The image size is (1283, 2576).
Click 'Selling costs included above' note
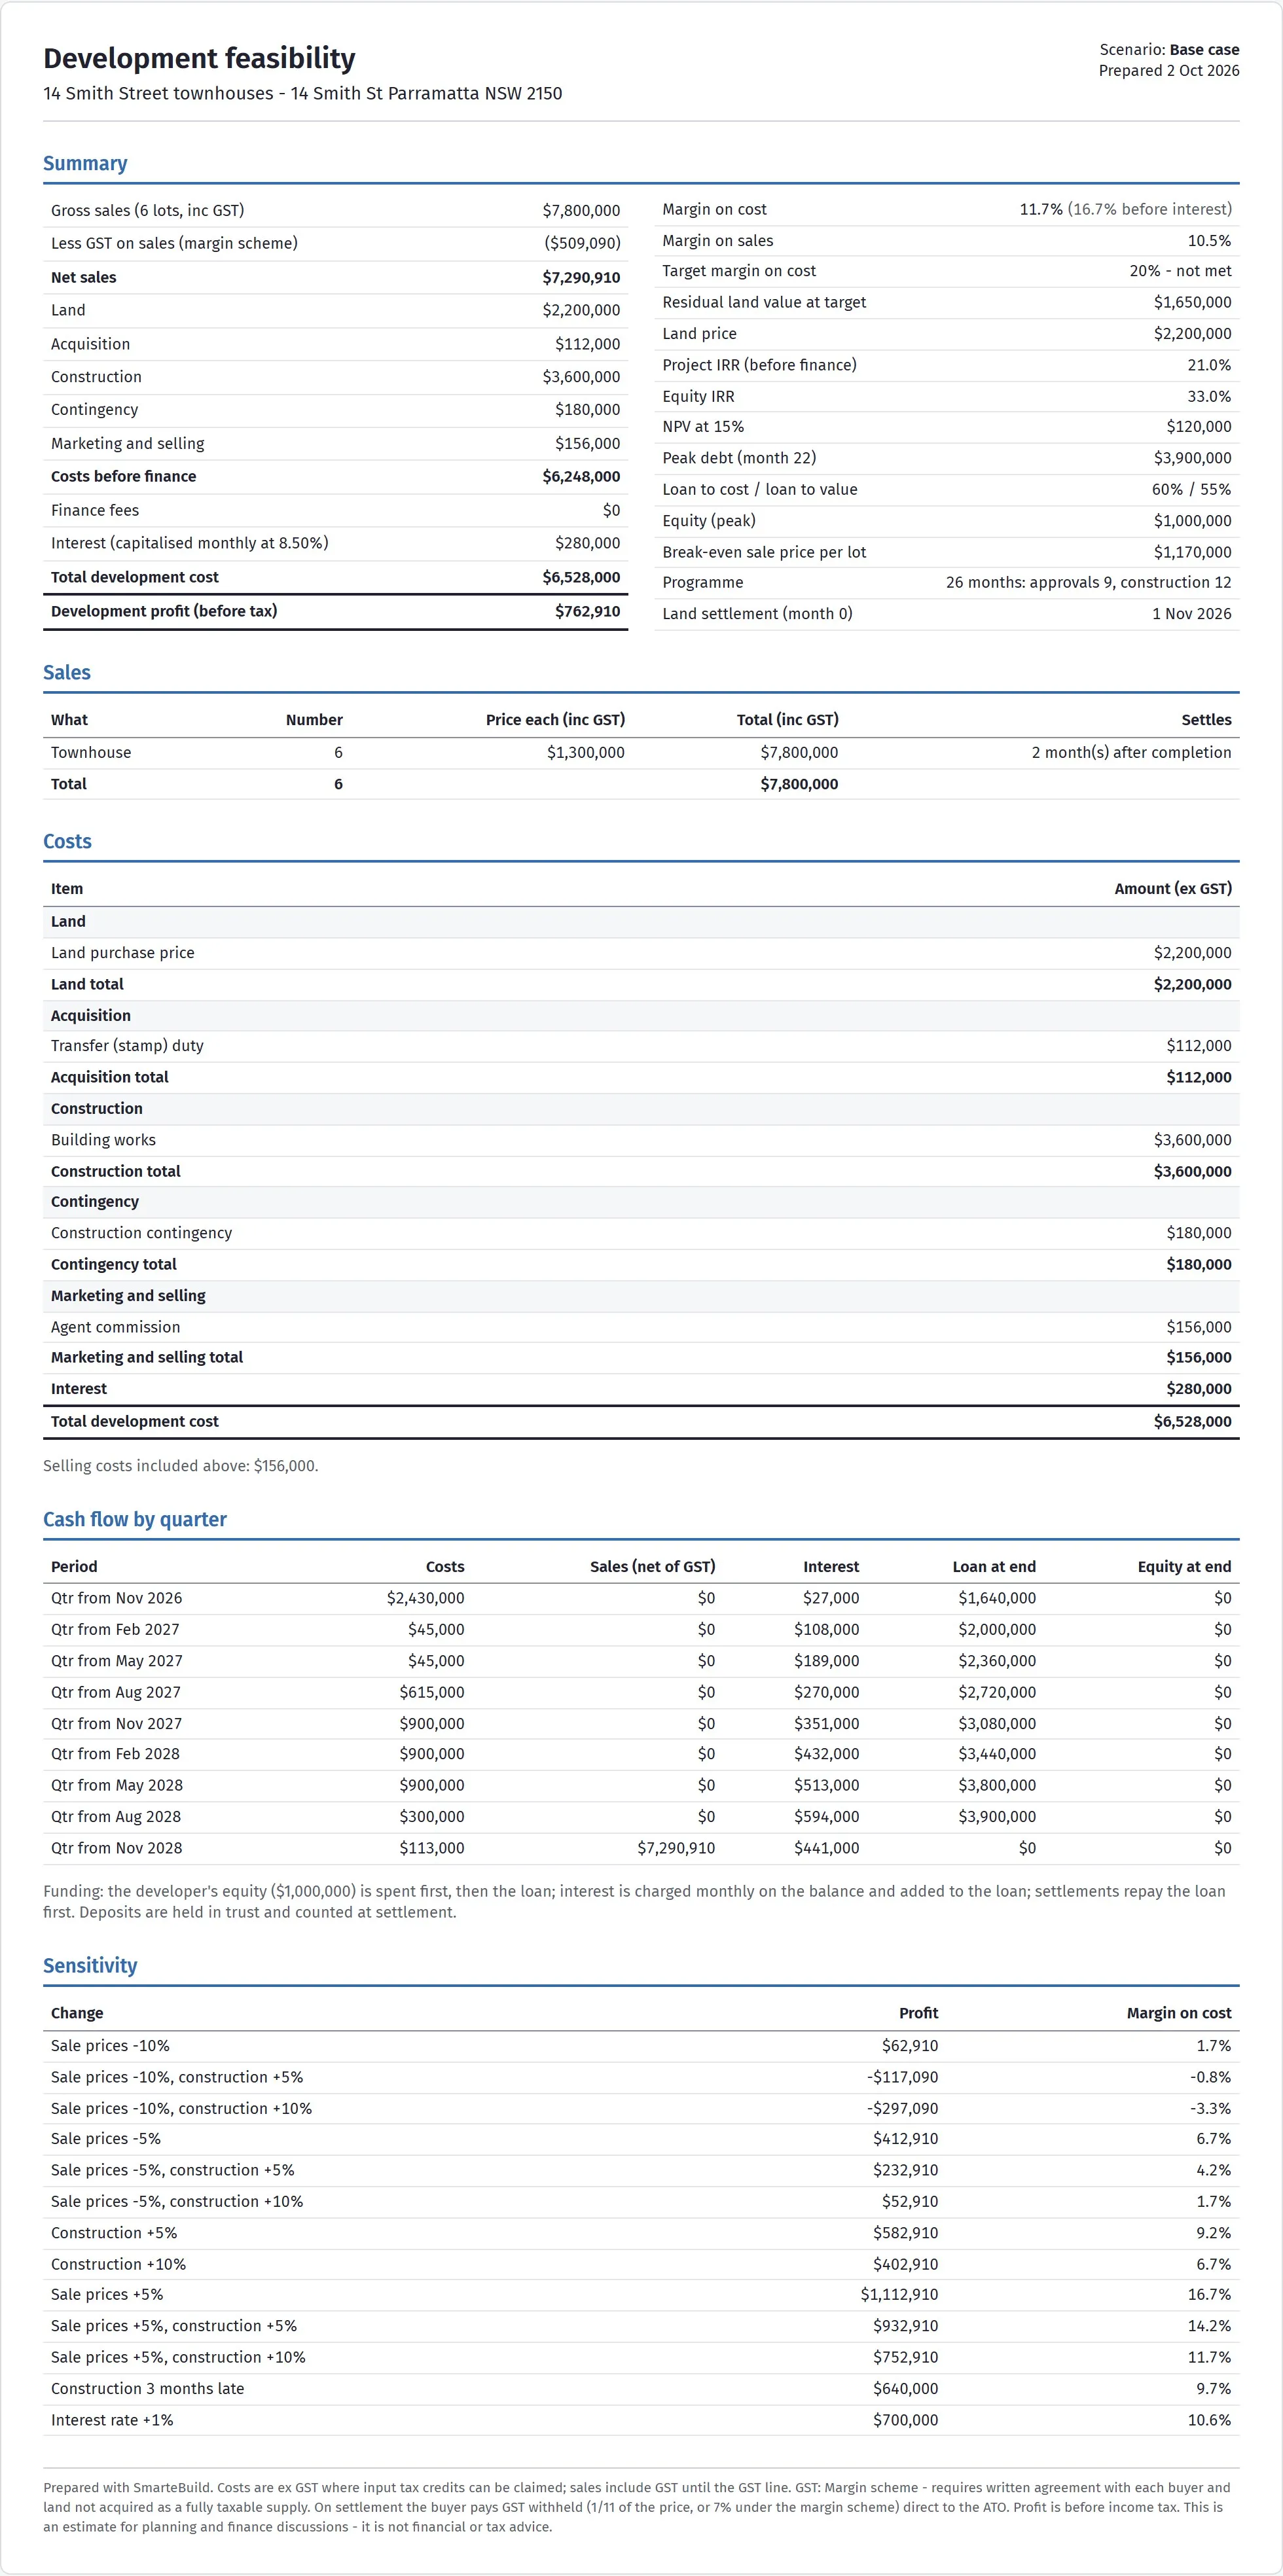click(180, 1466)
